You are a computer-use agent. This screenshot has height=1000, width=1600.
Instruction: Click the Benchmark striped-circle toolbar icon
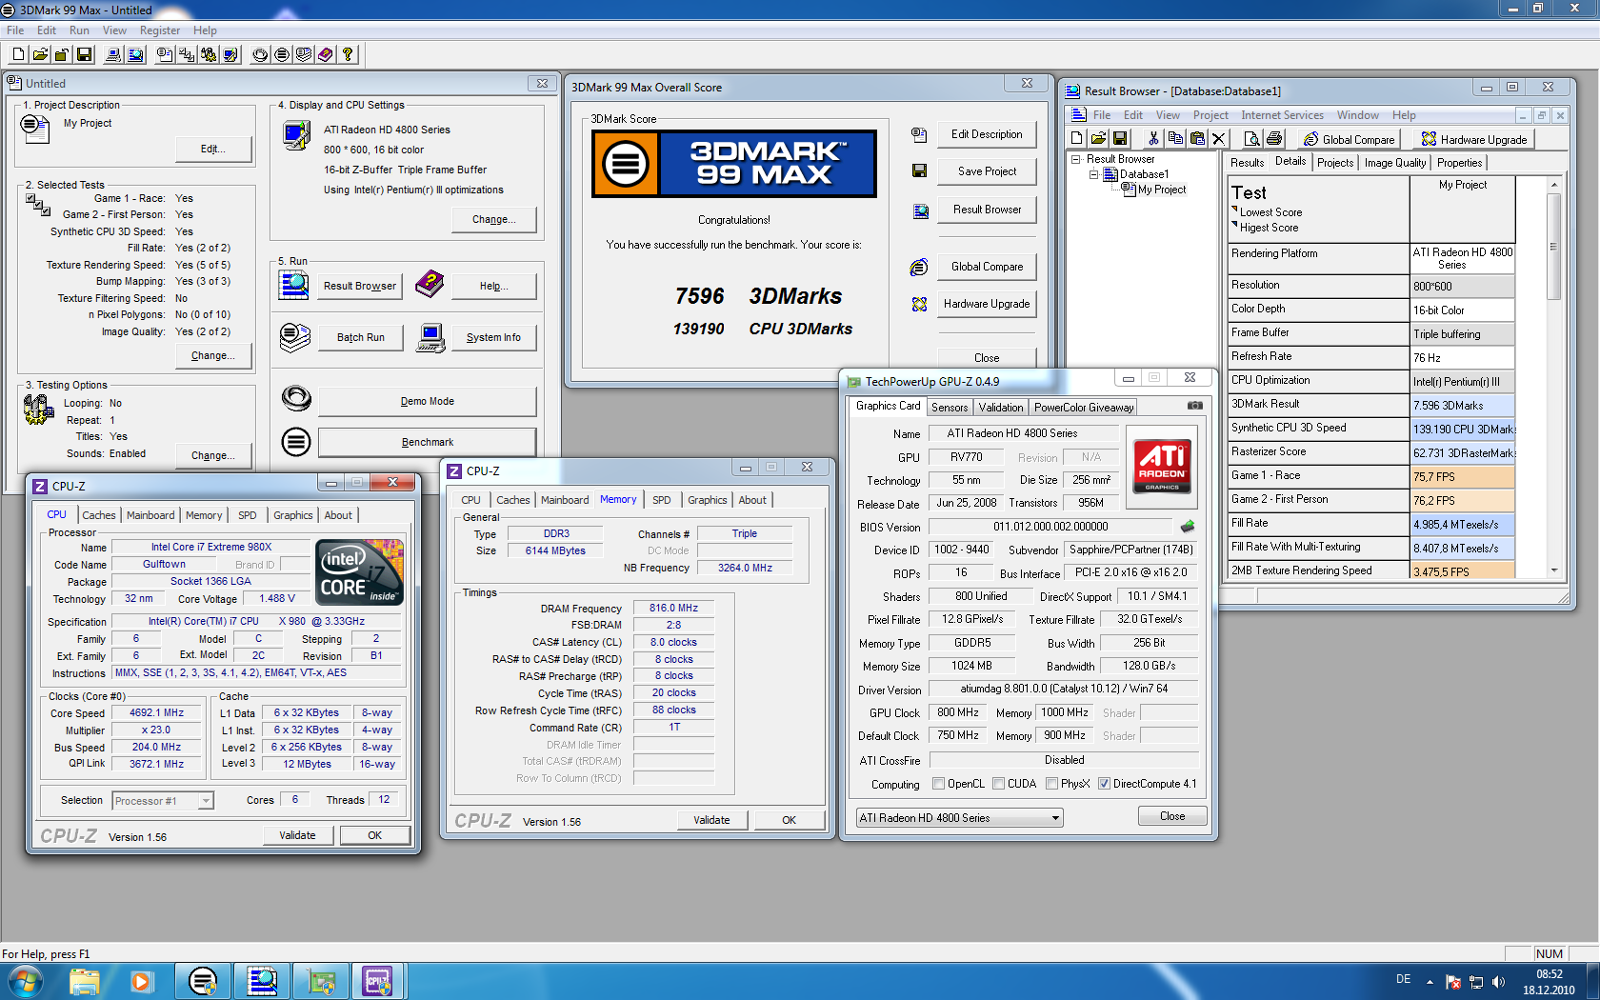coord(282,55)
